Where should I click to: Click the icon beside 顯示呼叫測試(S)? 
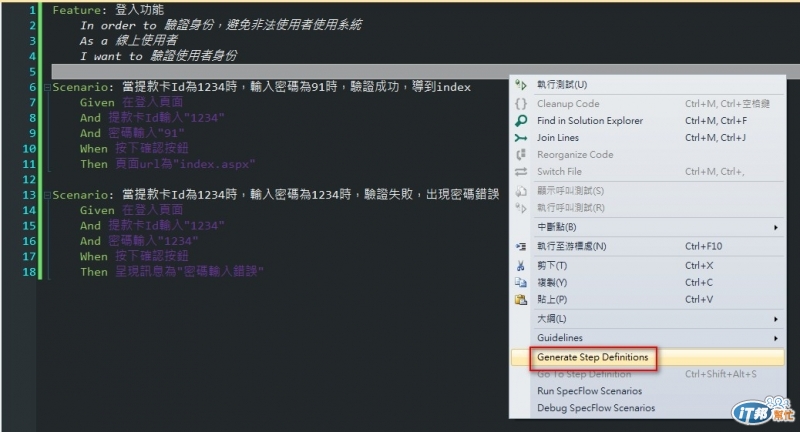520,191
